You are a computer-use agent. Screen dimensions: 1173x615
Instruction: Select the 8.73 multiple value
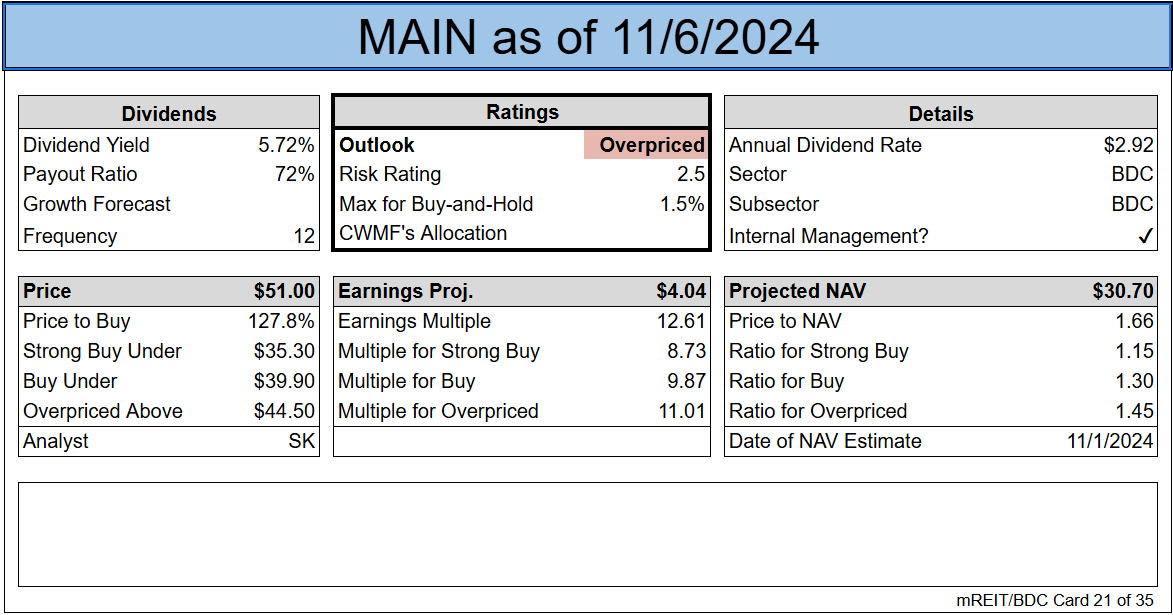(x=686, y=352)
